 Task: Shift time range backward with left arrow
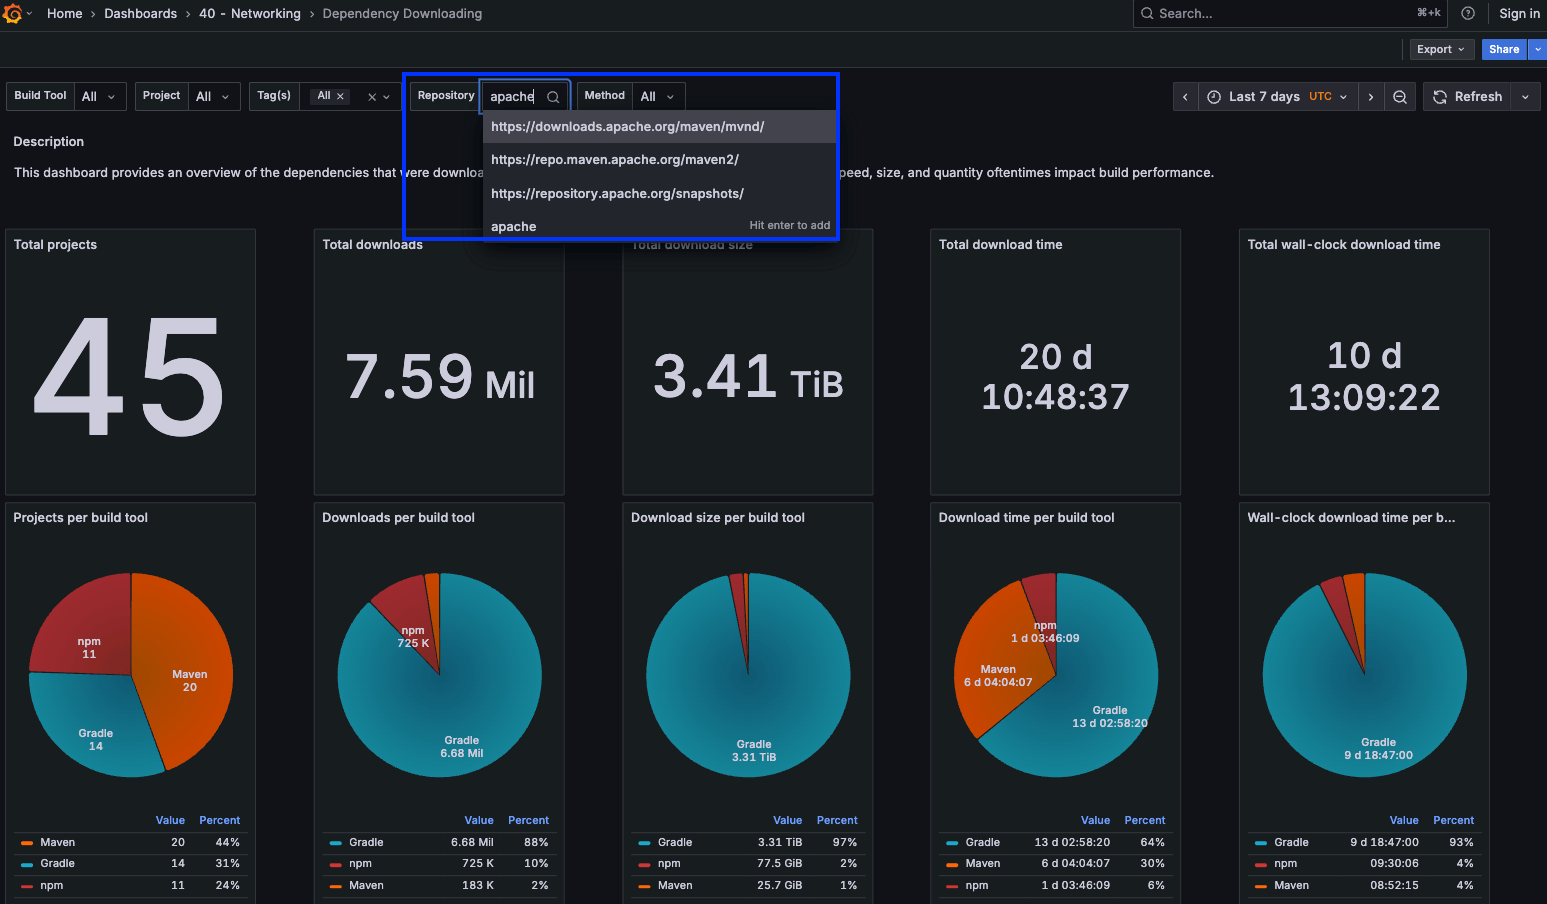coord(1185,96)
